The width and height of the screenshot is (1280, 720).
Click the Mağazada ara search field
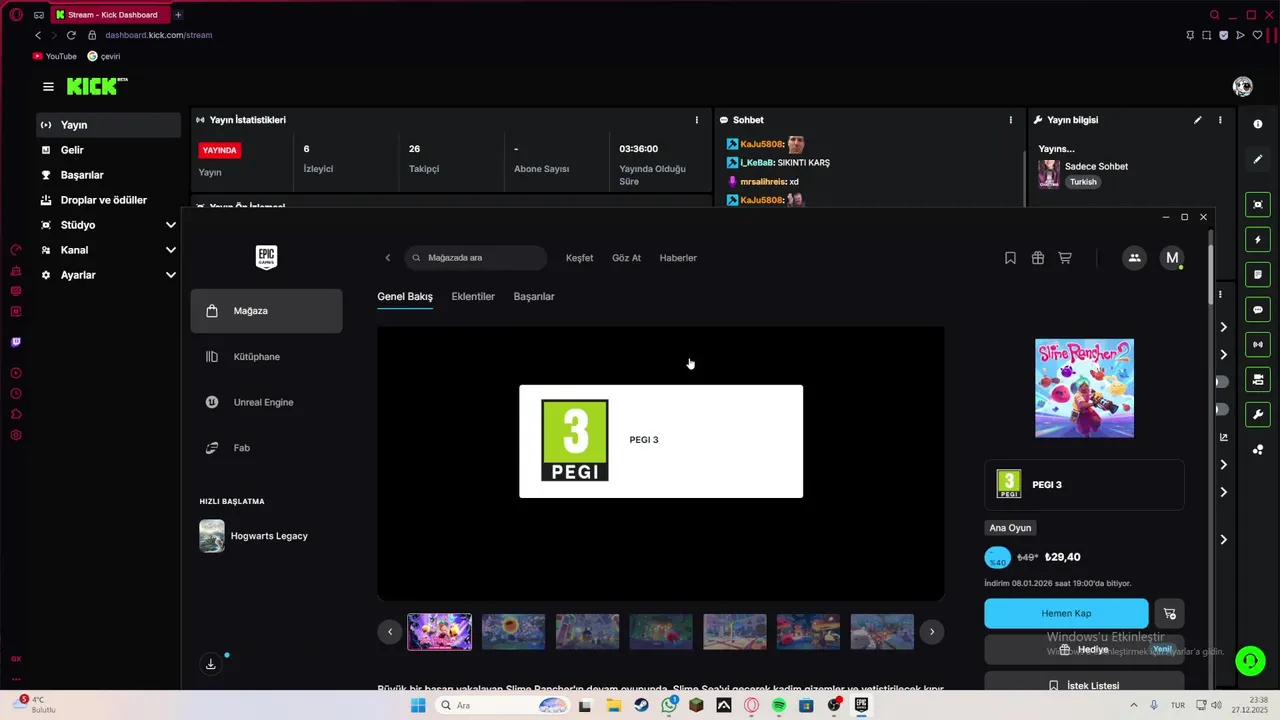point(476,258)
